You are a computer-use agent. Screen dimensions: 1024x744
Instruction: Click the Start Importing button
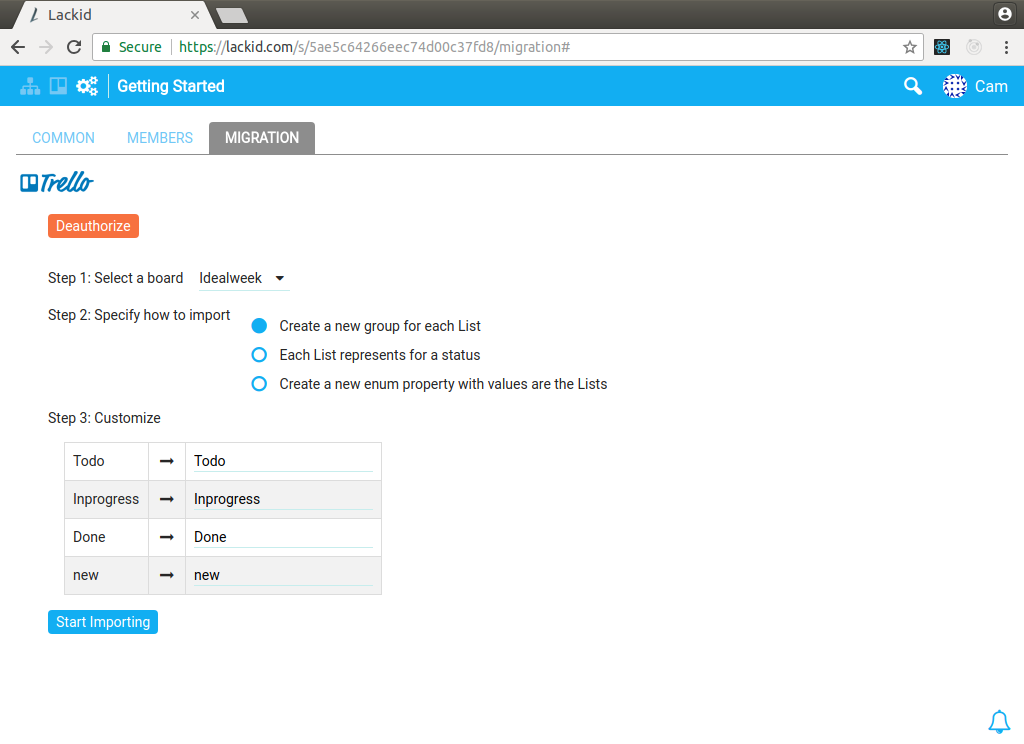tap(103, 622)
